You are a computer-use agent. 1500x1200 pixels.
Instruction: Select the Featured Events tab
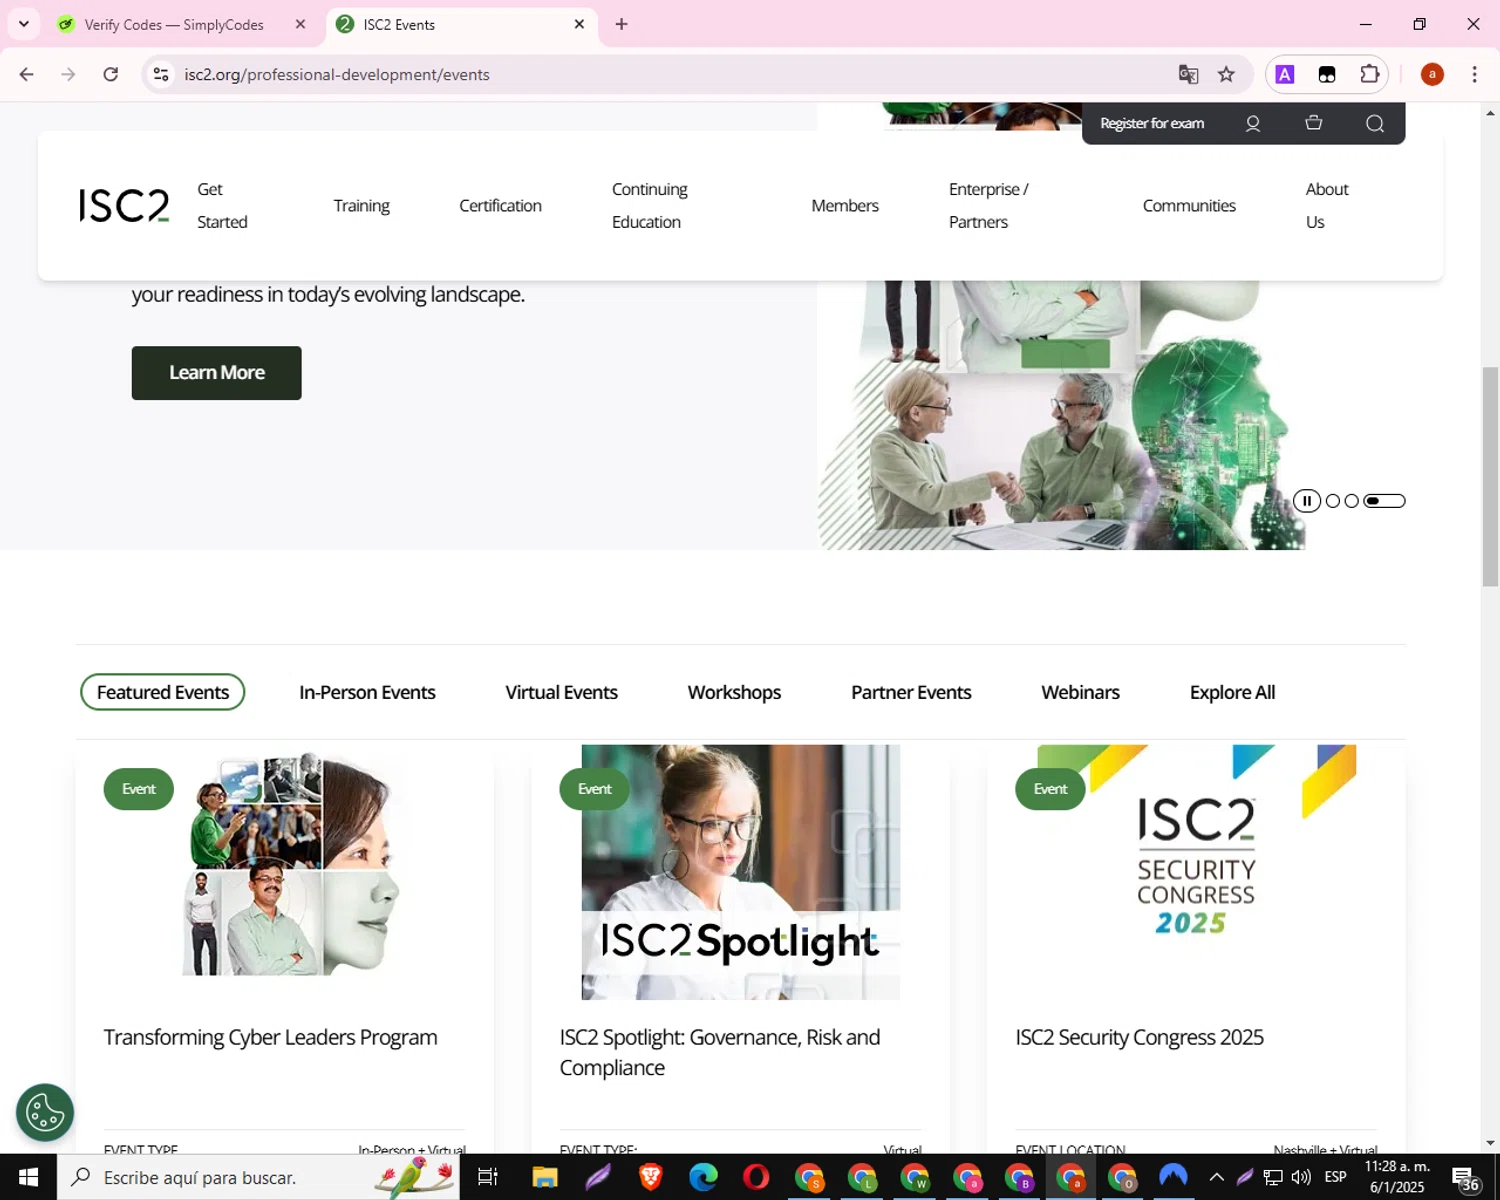coord(163,692)
